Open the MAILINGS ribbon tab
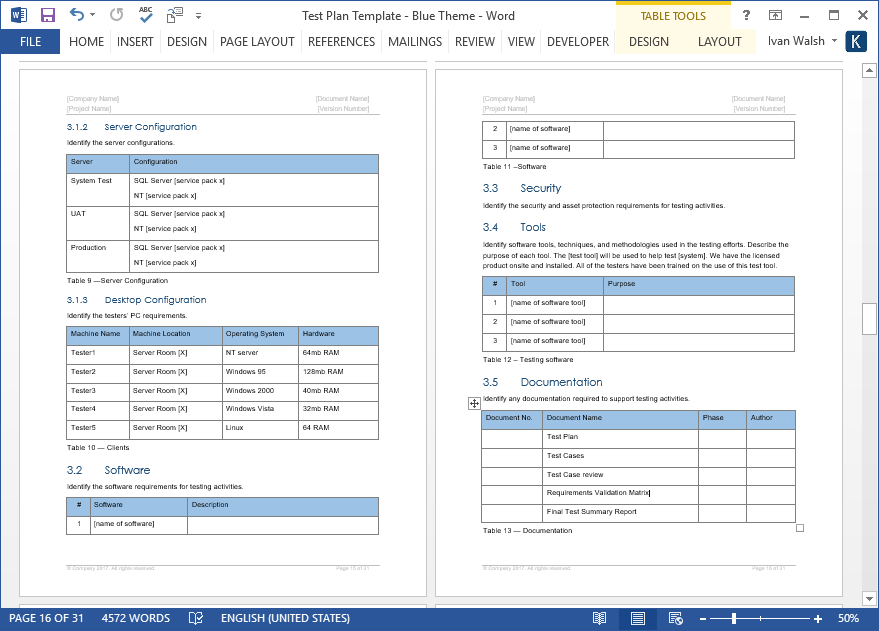 pyautogui.click(x=414, y=41)
